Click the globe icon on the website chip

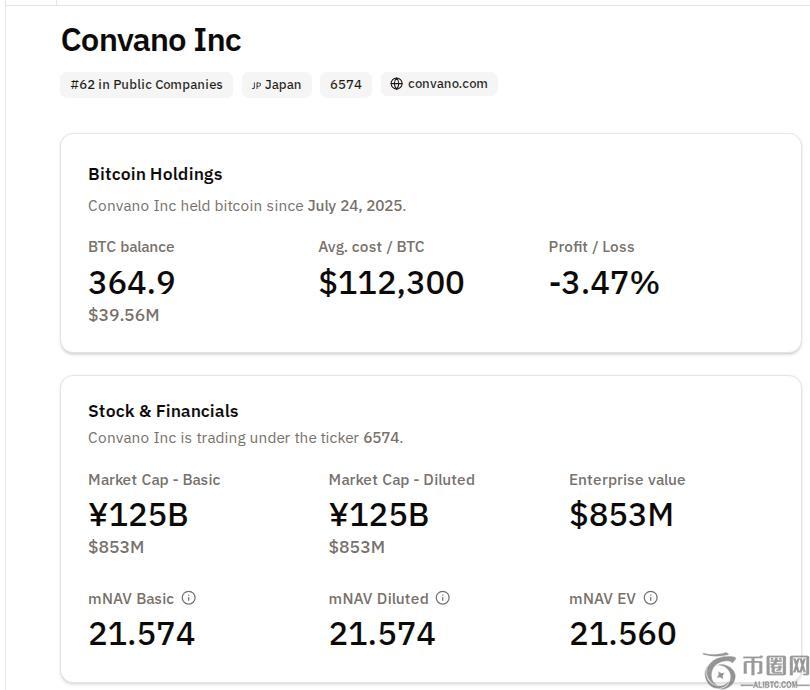(x=397, y=84)
